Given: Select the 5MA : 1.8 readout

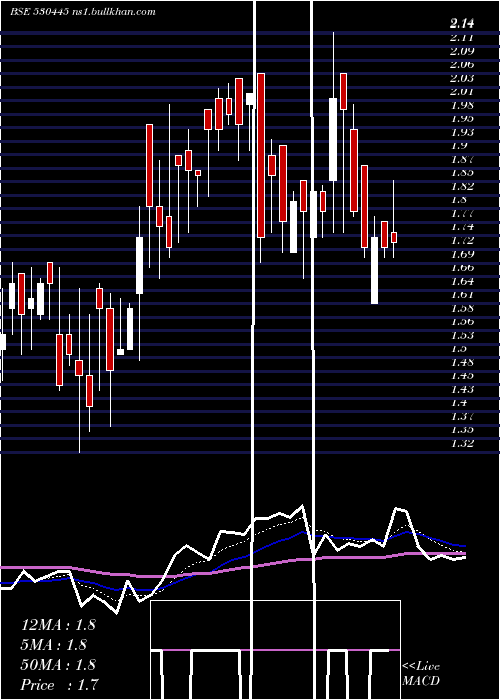Looking at the screenshot, I should [x=54, y=645].
